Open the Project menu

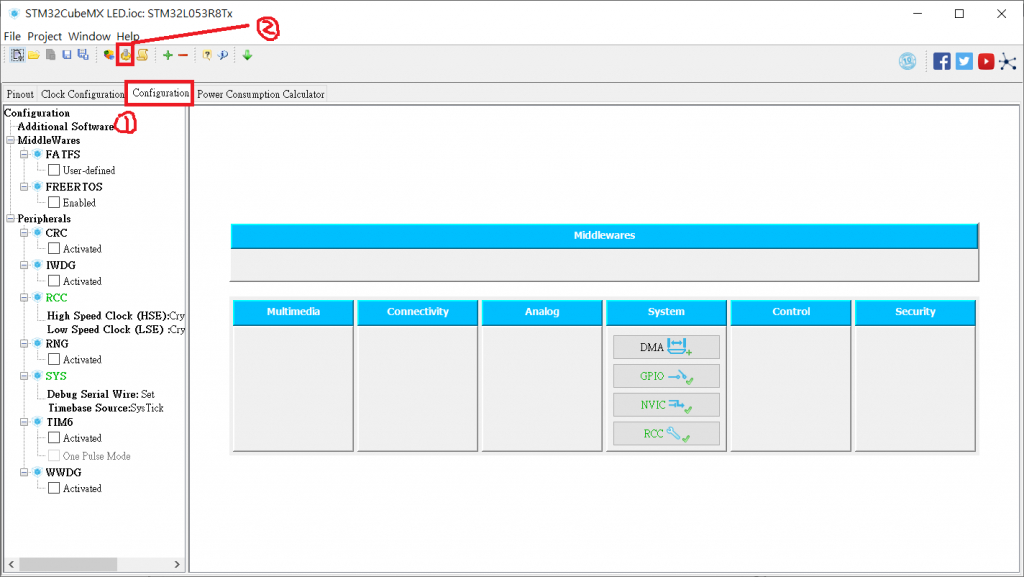click(44, 37)
